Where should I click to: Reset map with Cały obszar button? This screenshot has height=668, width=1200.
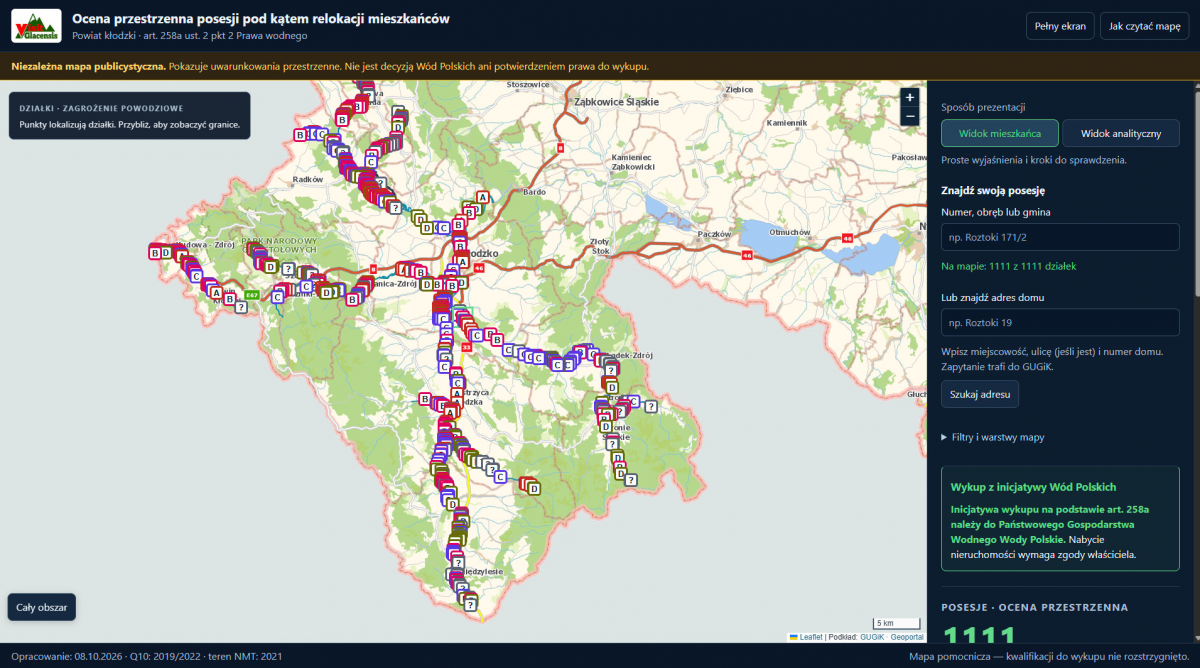coord(41,607)
